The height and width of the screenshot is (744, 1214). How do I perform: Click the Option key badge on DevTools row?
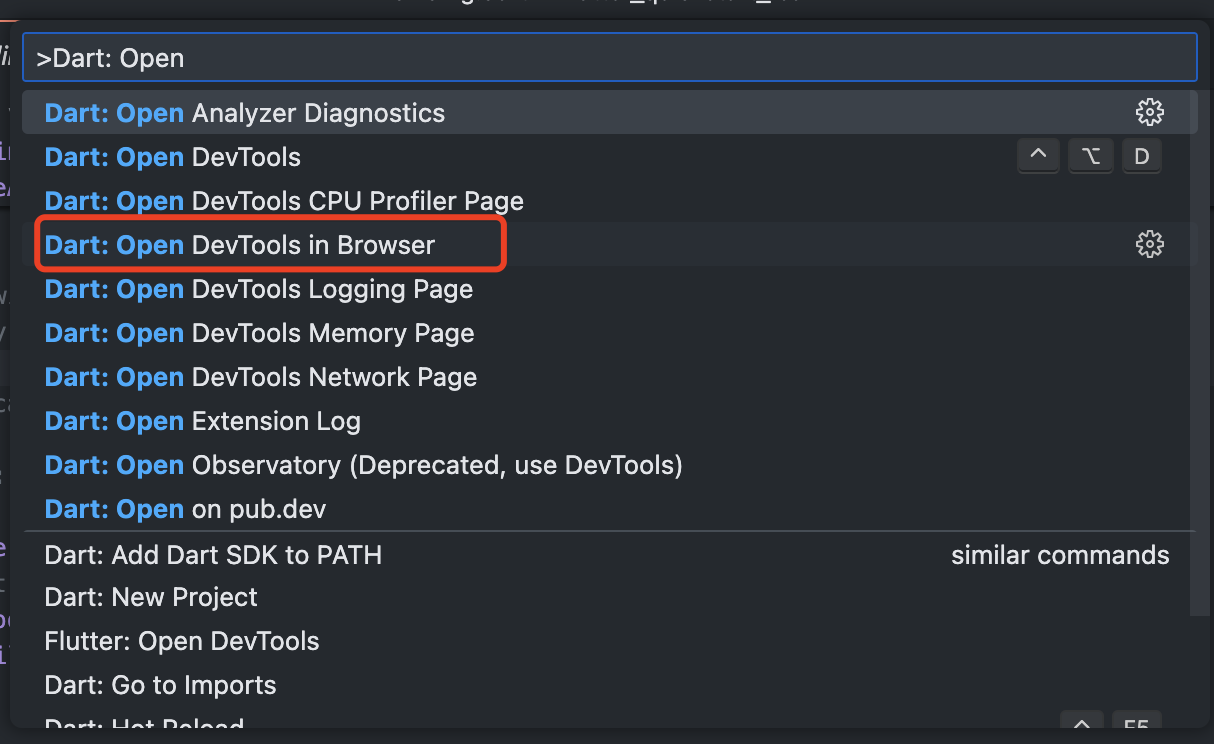[x=1090, y=157]
